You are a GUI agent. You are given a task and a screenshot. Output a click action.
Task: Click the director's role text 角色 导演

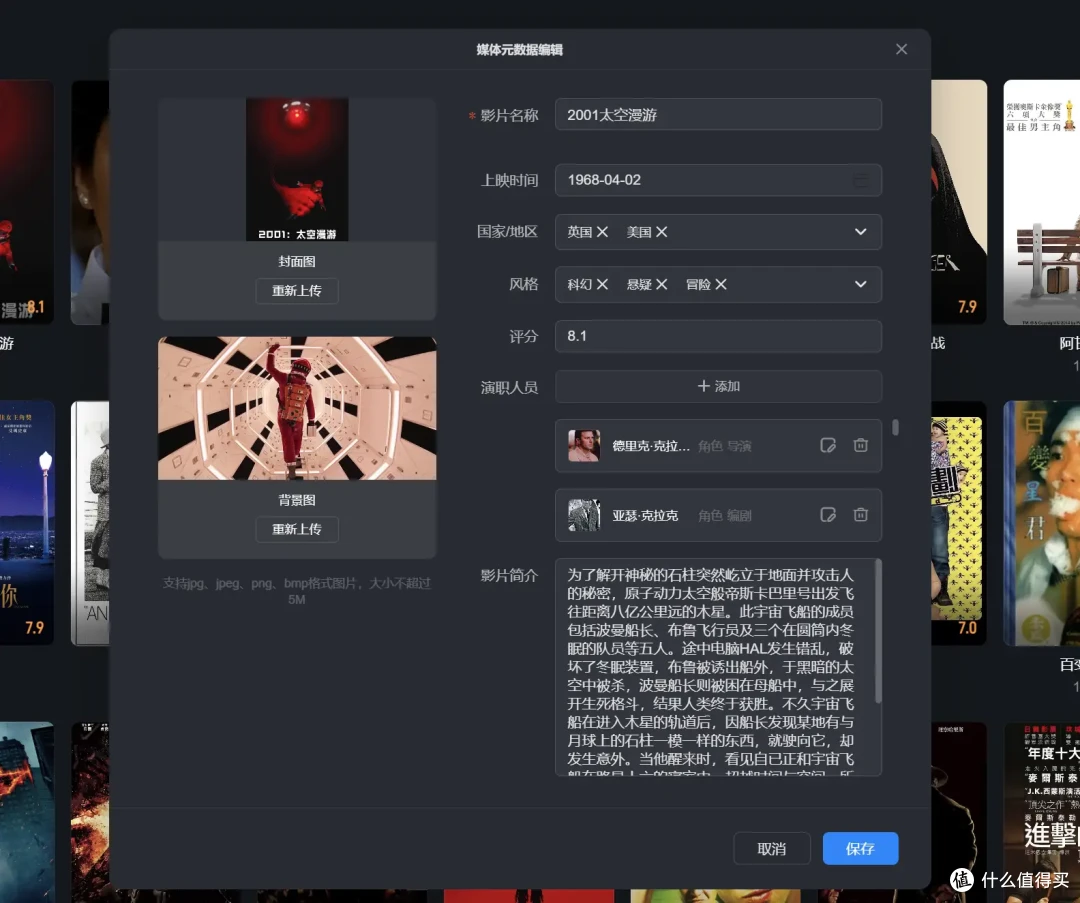click(x=725, y=446)
